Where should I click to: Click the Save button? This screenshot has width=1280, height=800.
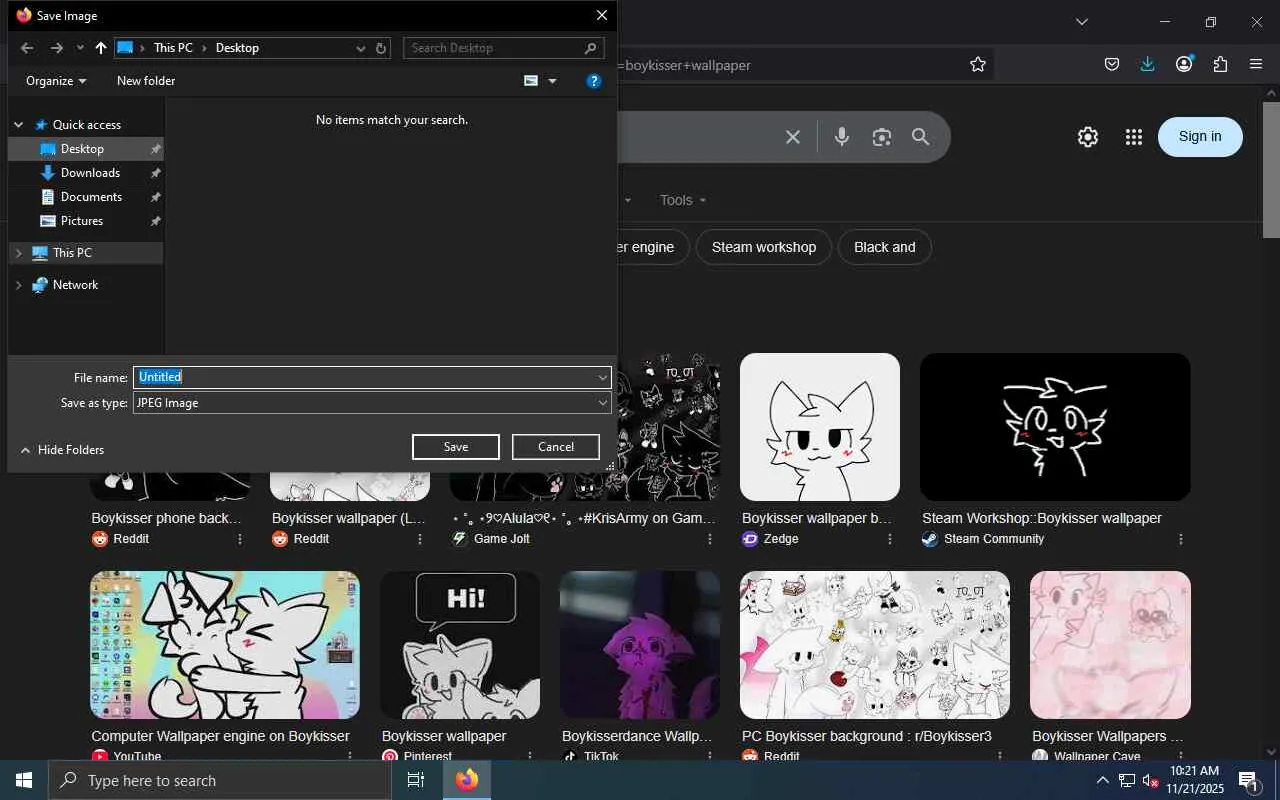tap(456, 447)
